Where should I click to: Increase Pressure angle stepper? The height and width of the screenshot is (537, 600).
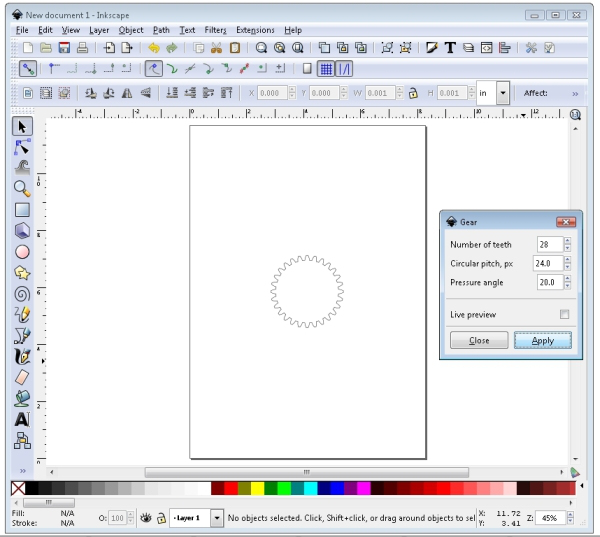[567, 279]
